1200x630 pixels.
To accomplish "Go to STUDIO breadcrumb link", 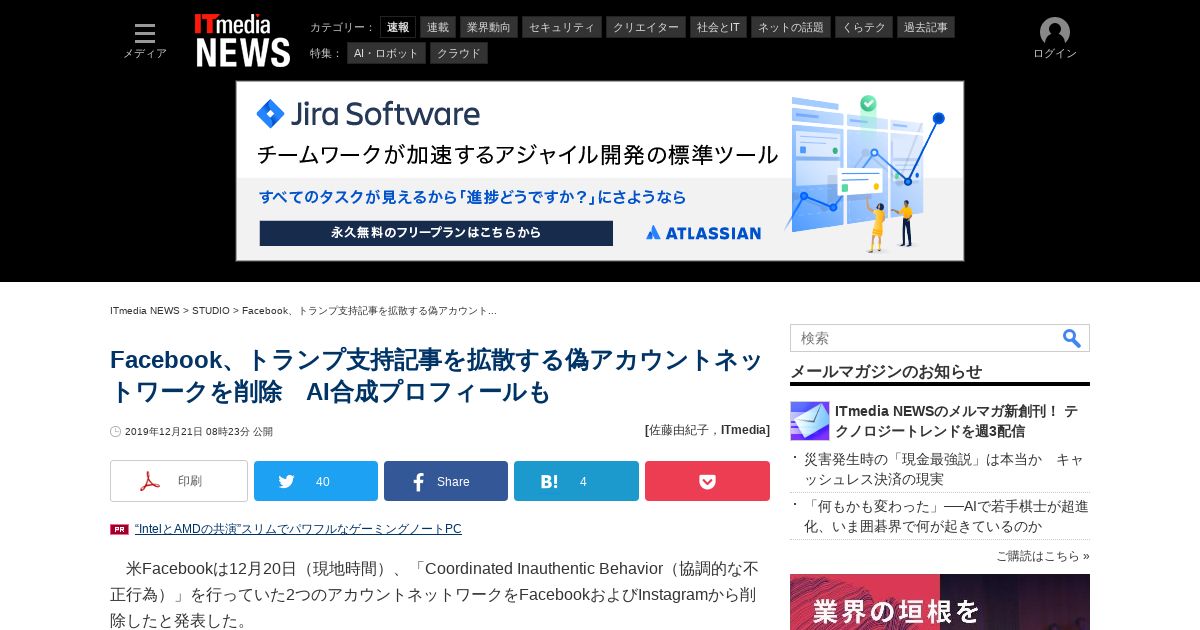I will (211, 311).
